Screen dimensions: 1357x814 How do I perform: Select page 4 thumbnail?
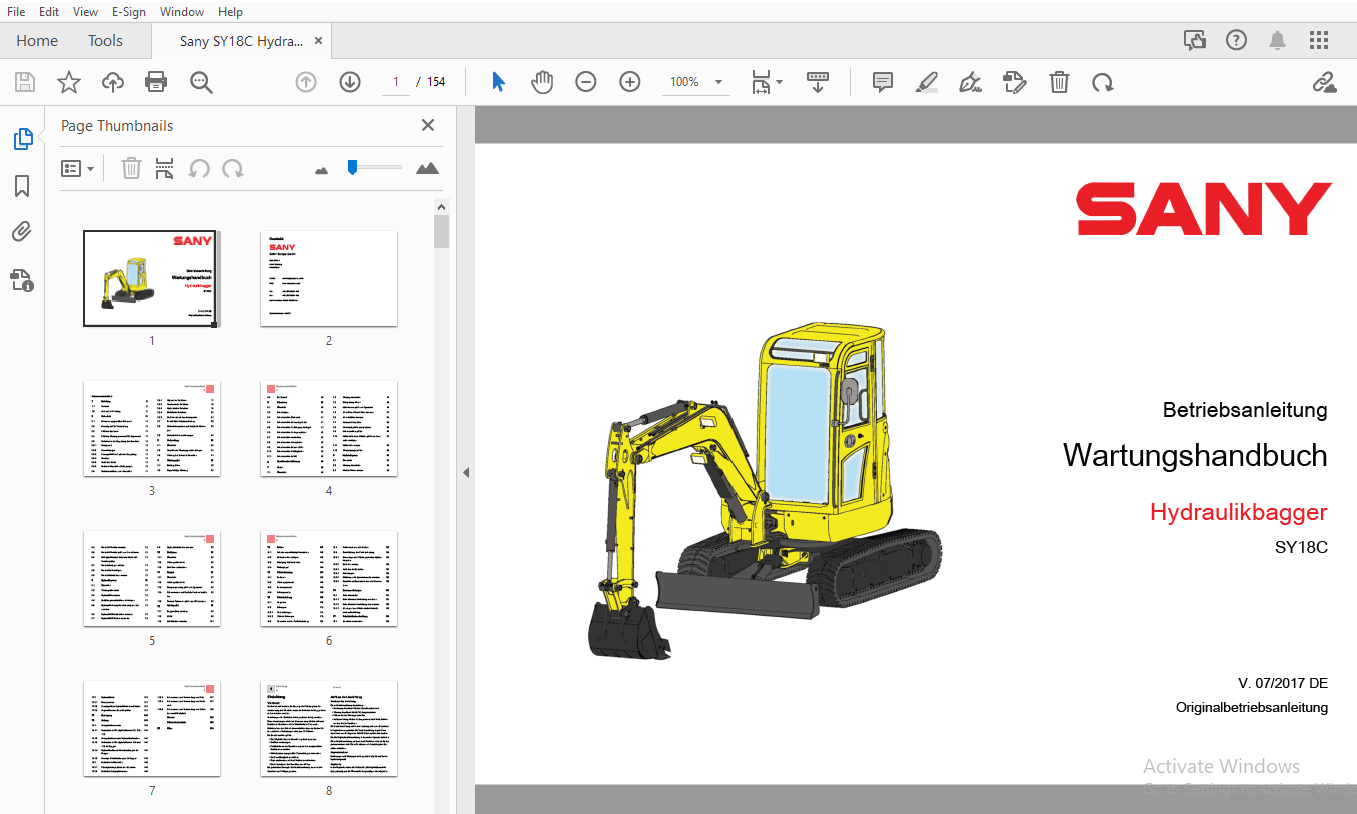[329, 429]
